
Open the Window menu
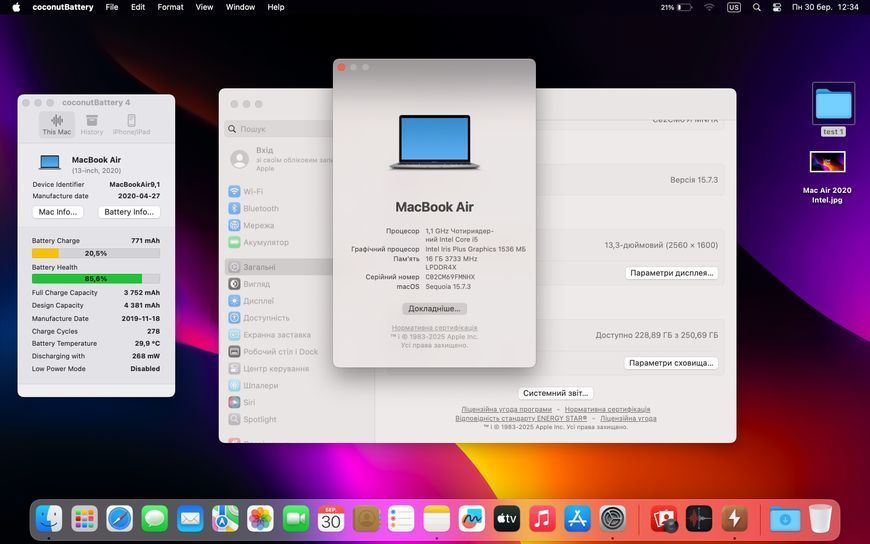click(240, 7)
